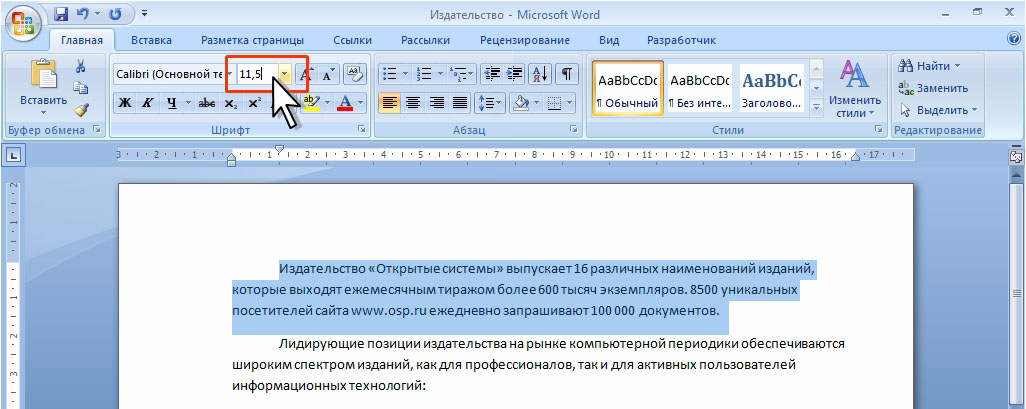1026x409 pixels.
Task: Justify the paragraph text
Action: coord(460,103)
